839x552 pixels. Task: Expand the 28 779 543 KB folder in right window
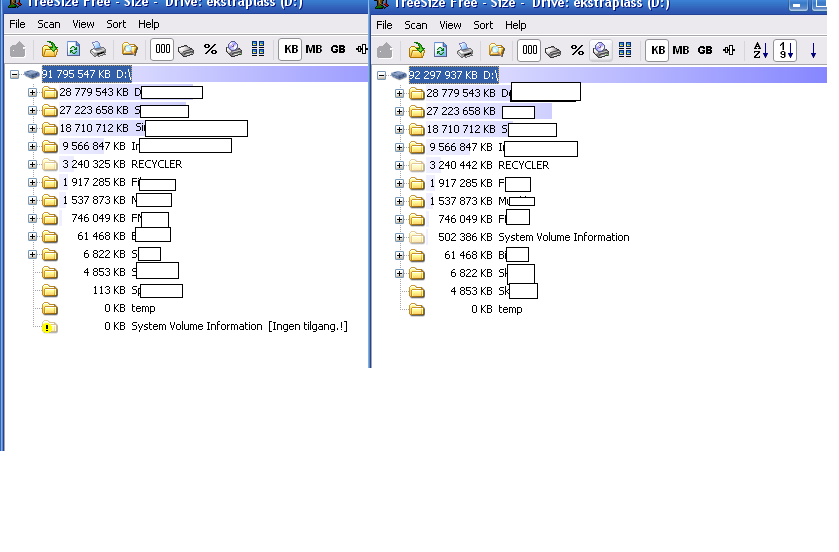pos(399,94)
